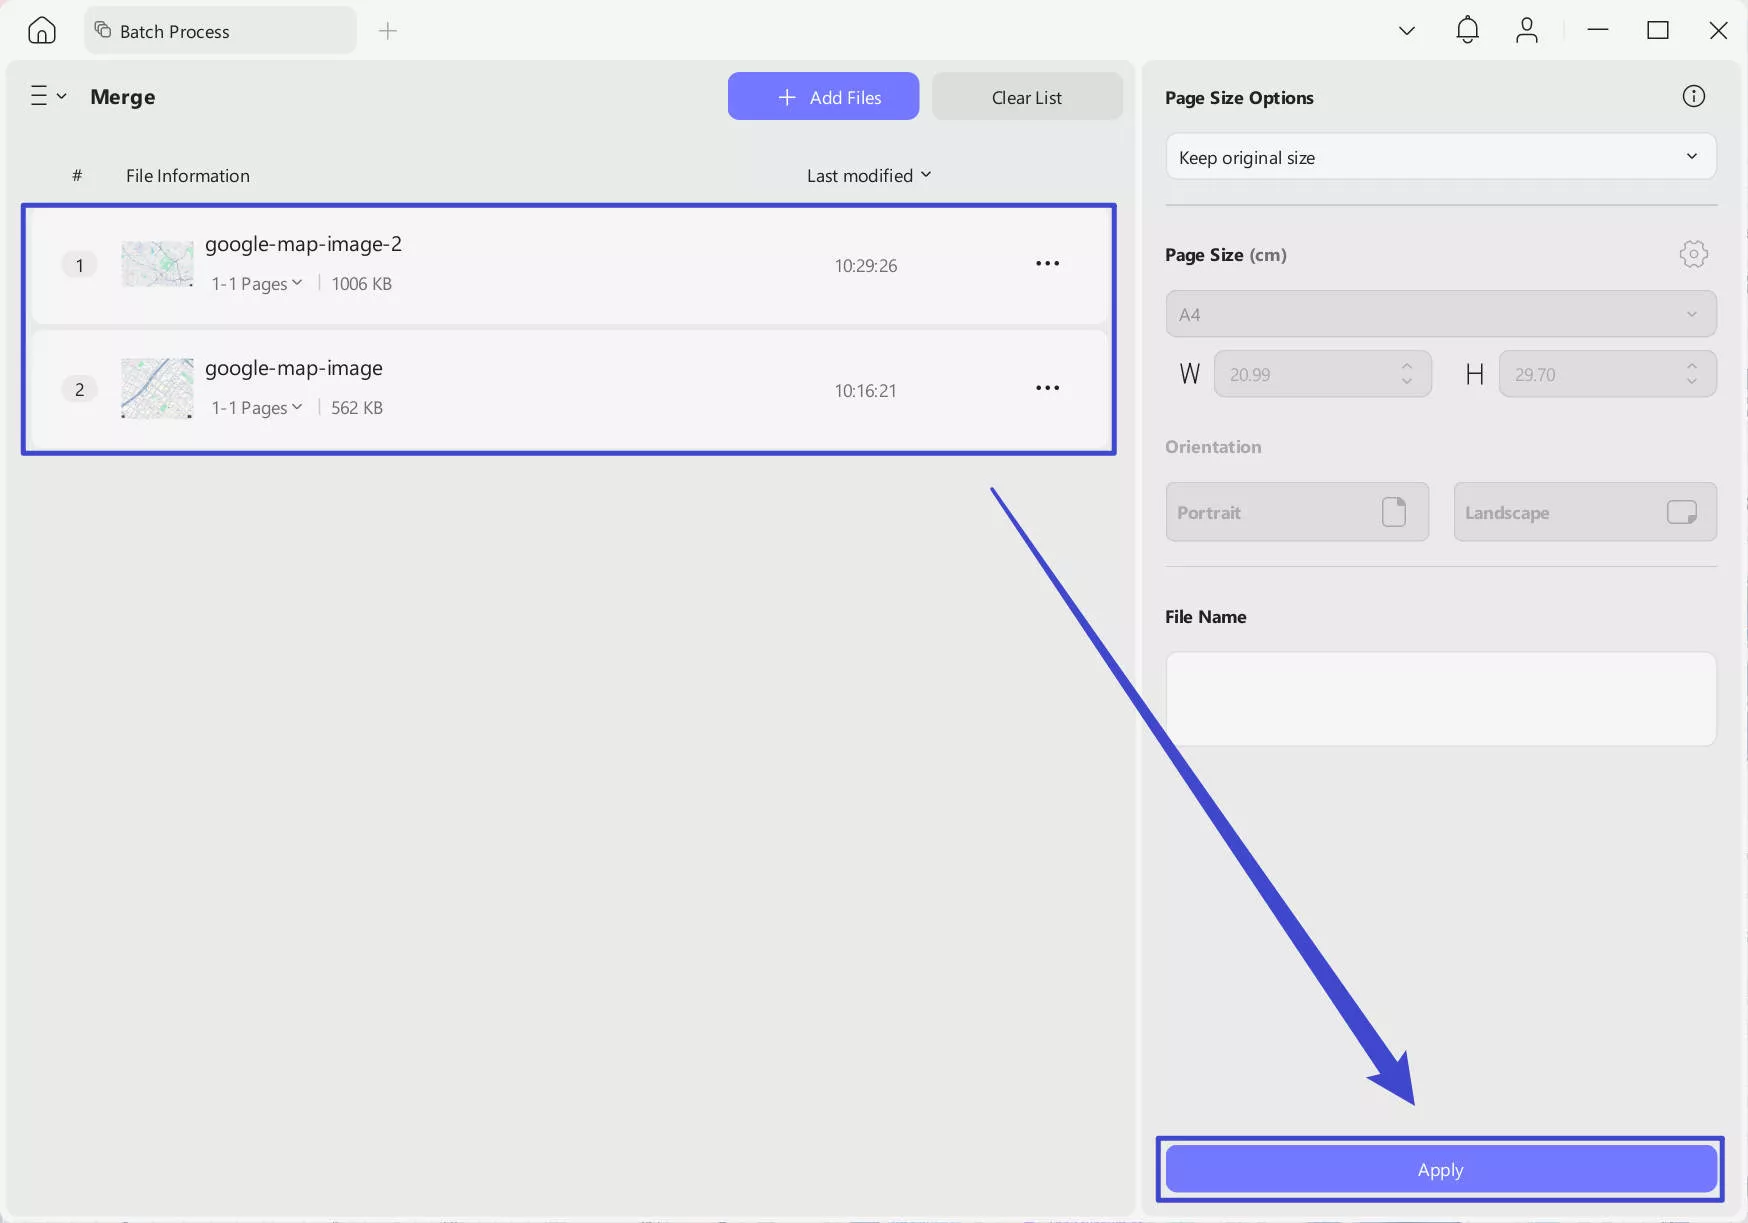The width and height of the screenshot is (1748, 1223).
Task: Increment the Height value stepper
Action: [1692, 367]
